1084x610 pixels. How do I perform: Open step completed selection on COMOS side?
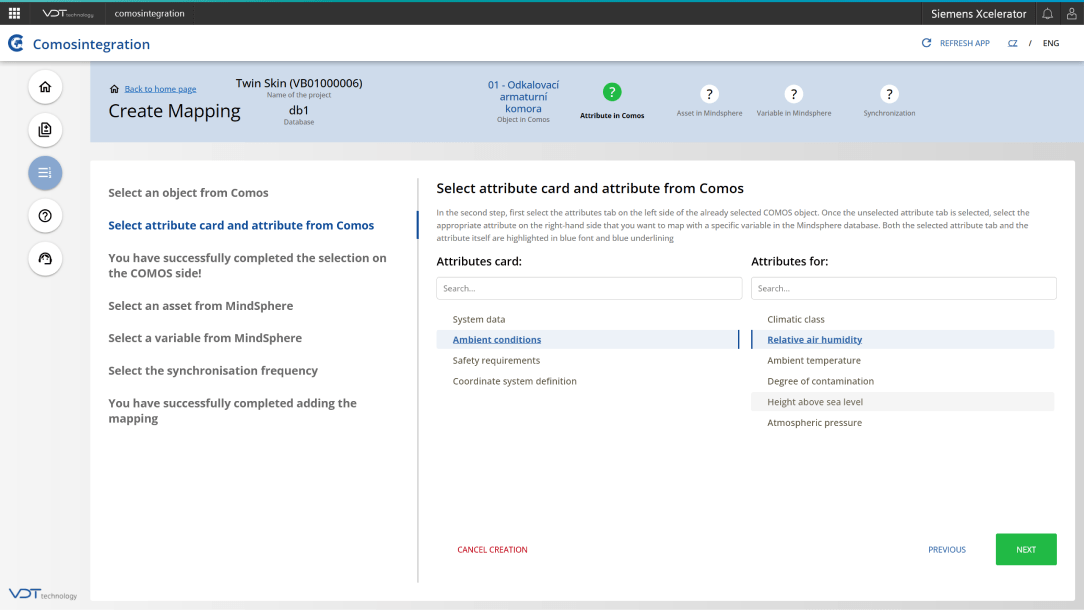[x=247, y=266]
